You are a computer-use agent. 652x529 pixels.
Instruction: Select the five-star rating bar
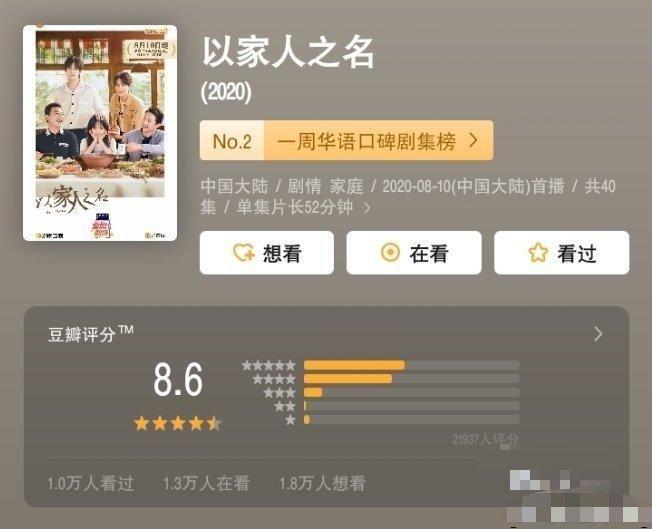point(412,365)
